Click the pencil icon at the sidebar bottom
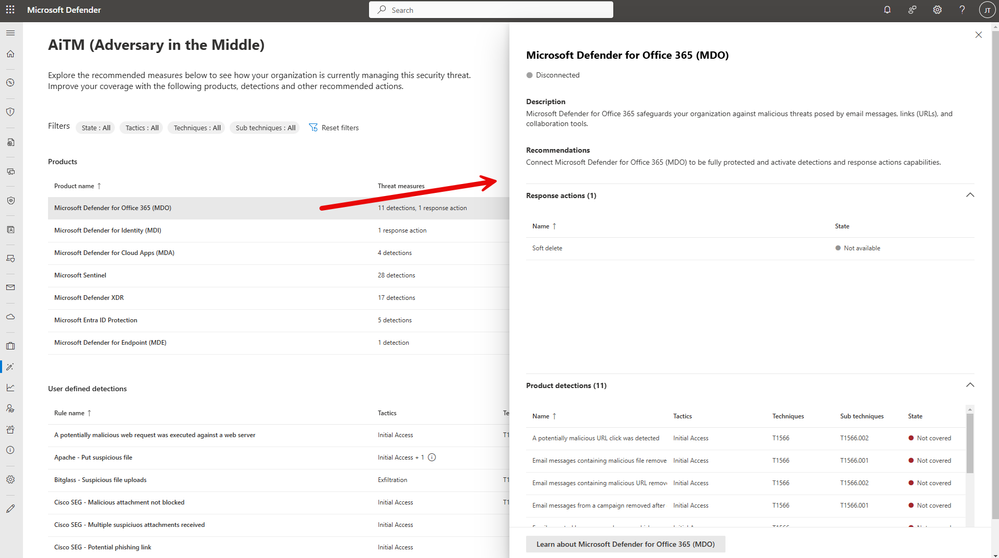The image size is (999, 558). click(x=10, y=508)
